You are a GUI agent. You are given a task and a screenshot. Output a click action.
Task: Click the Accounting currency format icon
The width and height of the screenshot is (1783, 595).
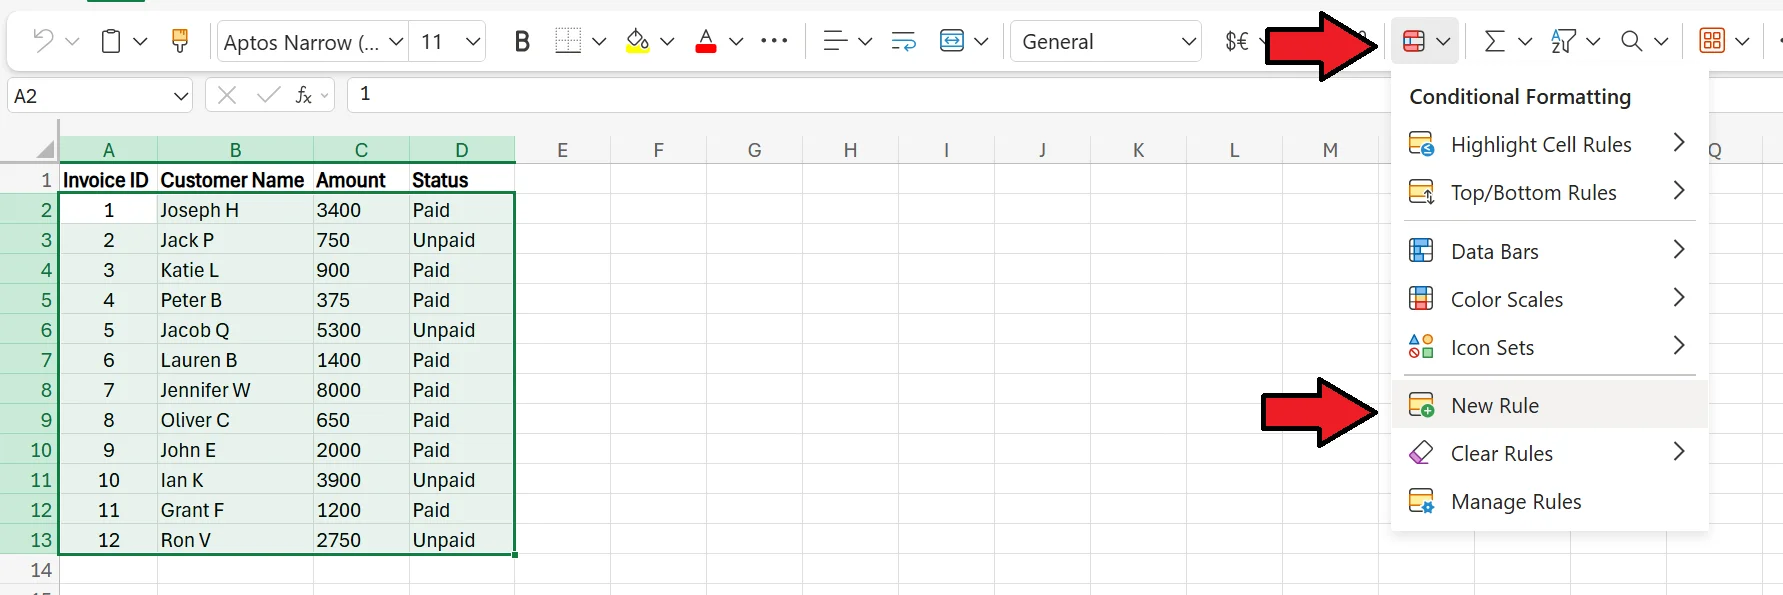coord(1237,41)
